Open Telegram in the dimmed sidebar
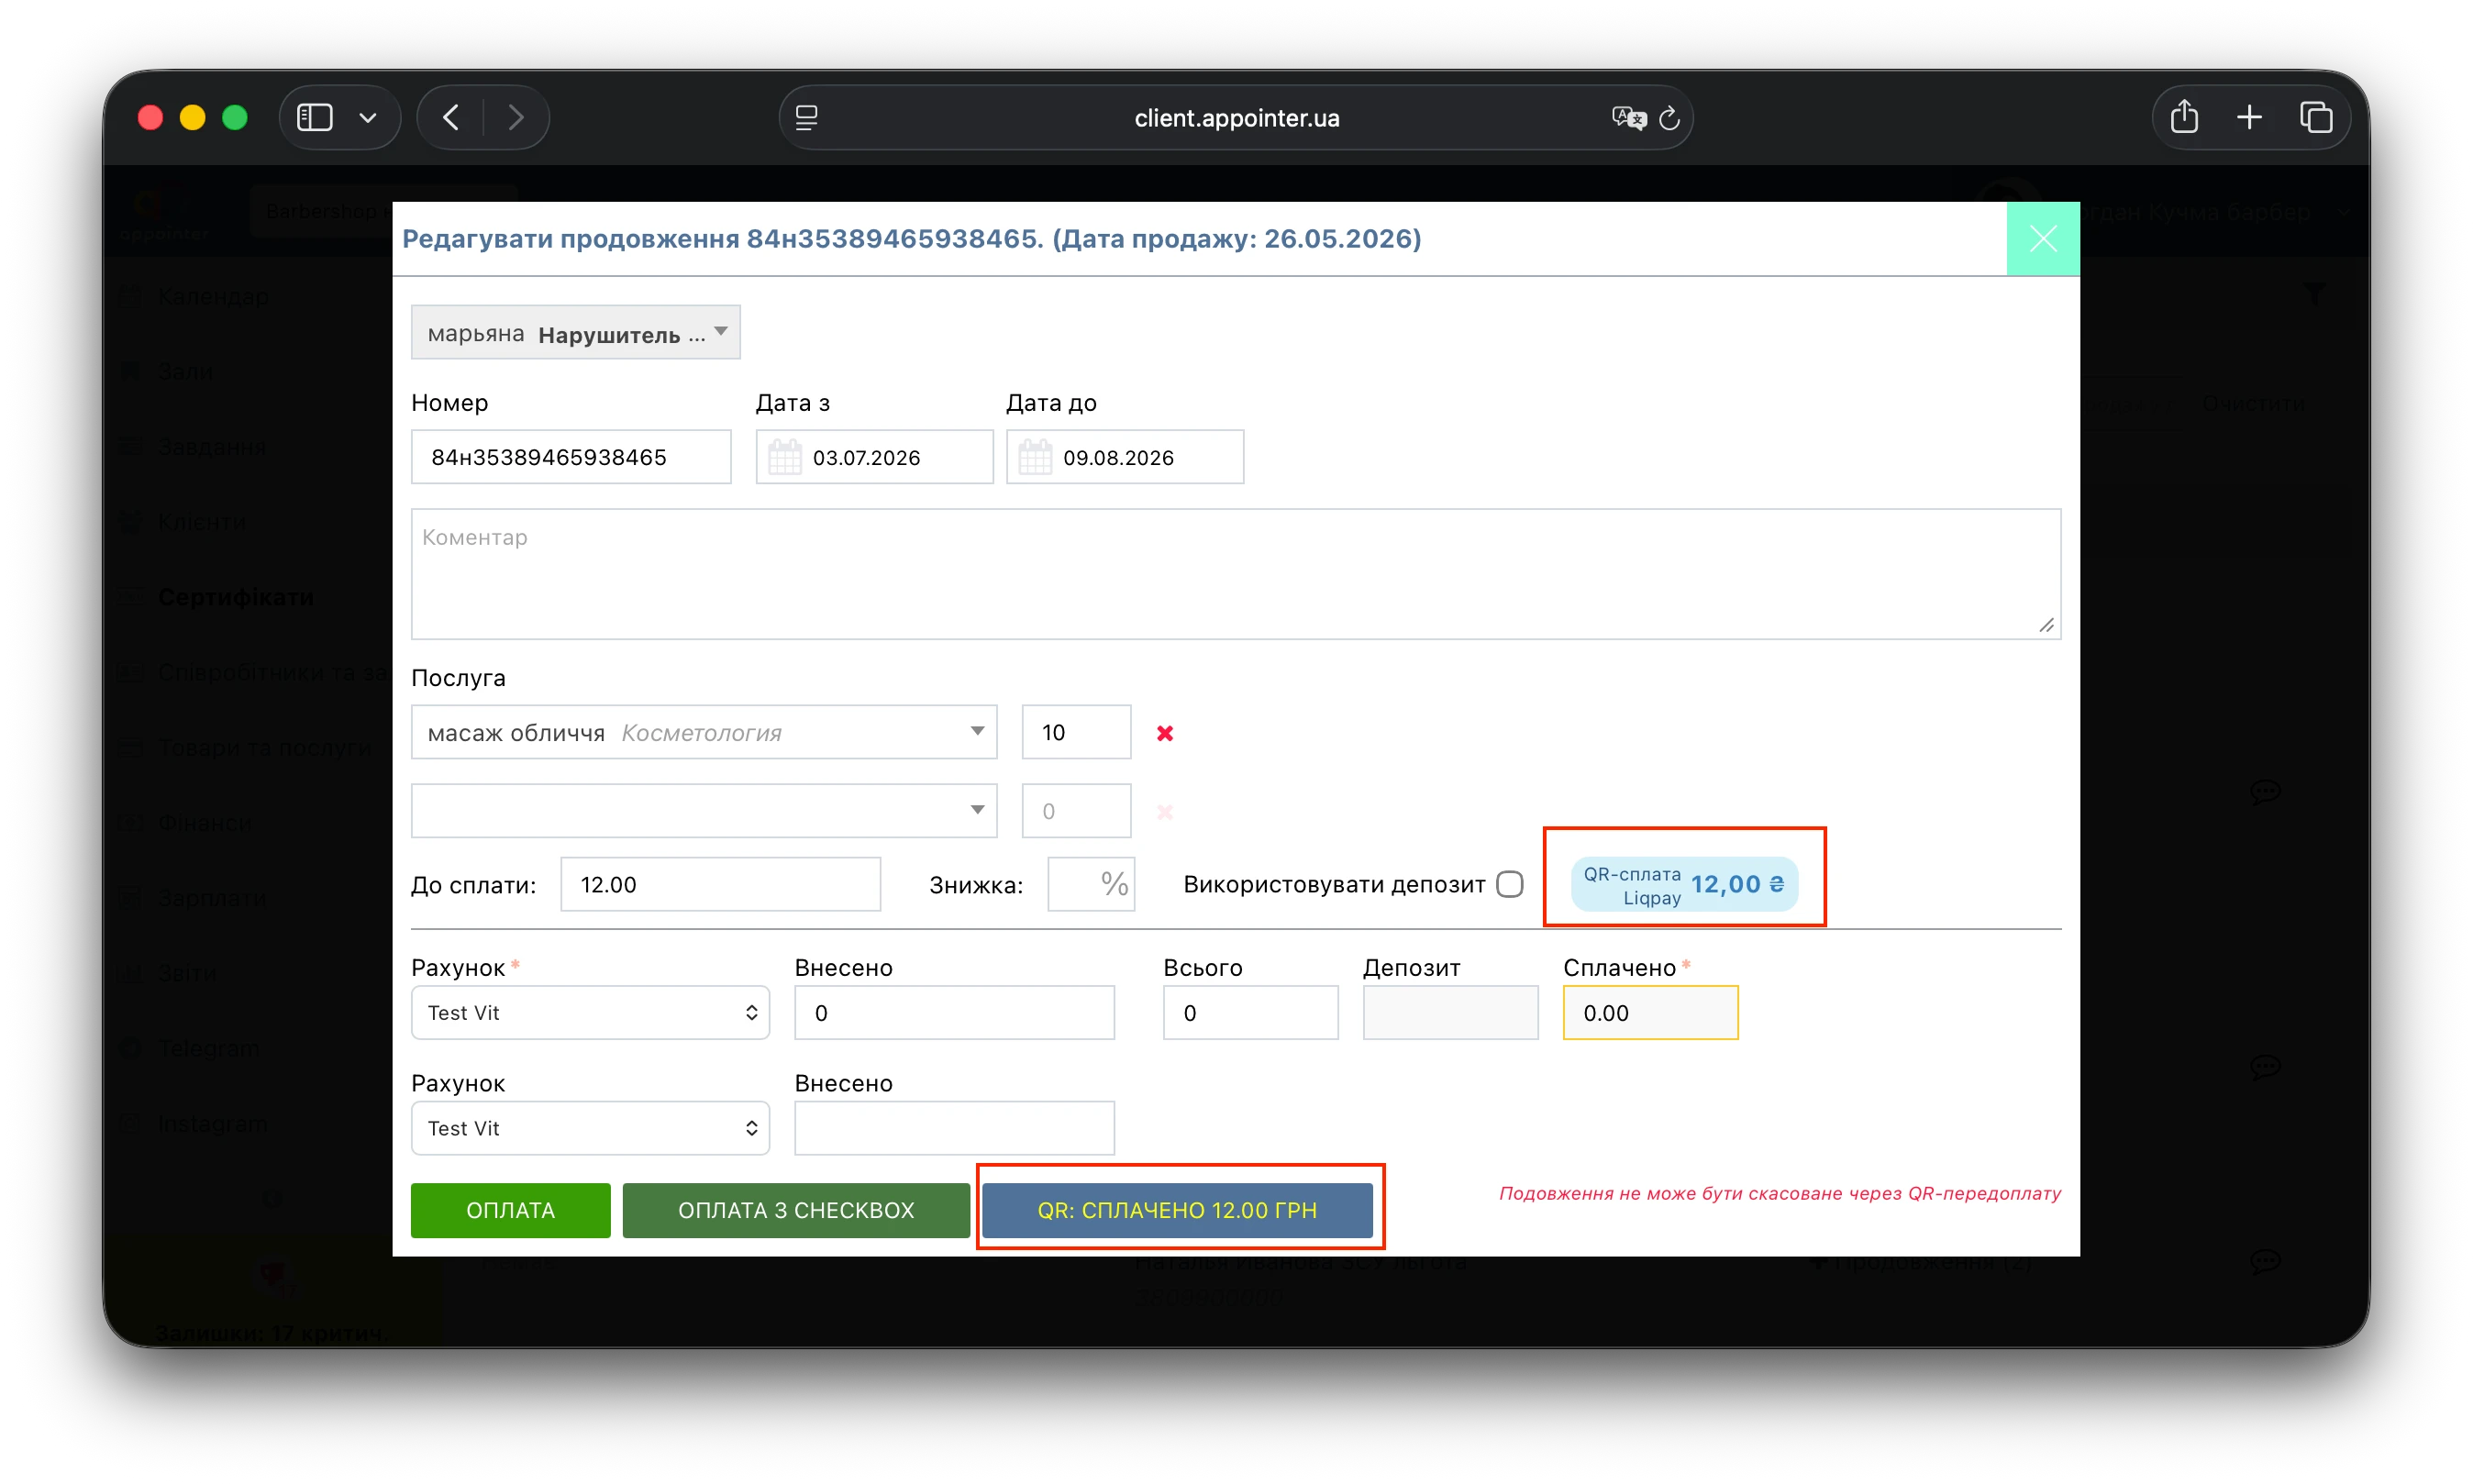2473x1484 pixels. click(x=209, y=1048)
